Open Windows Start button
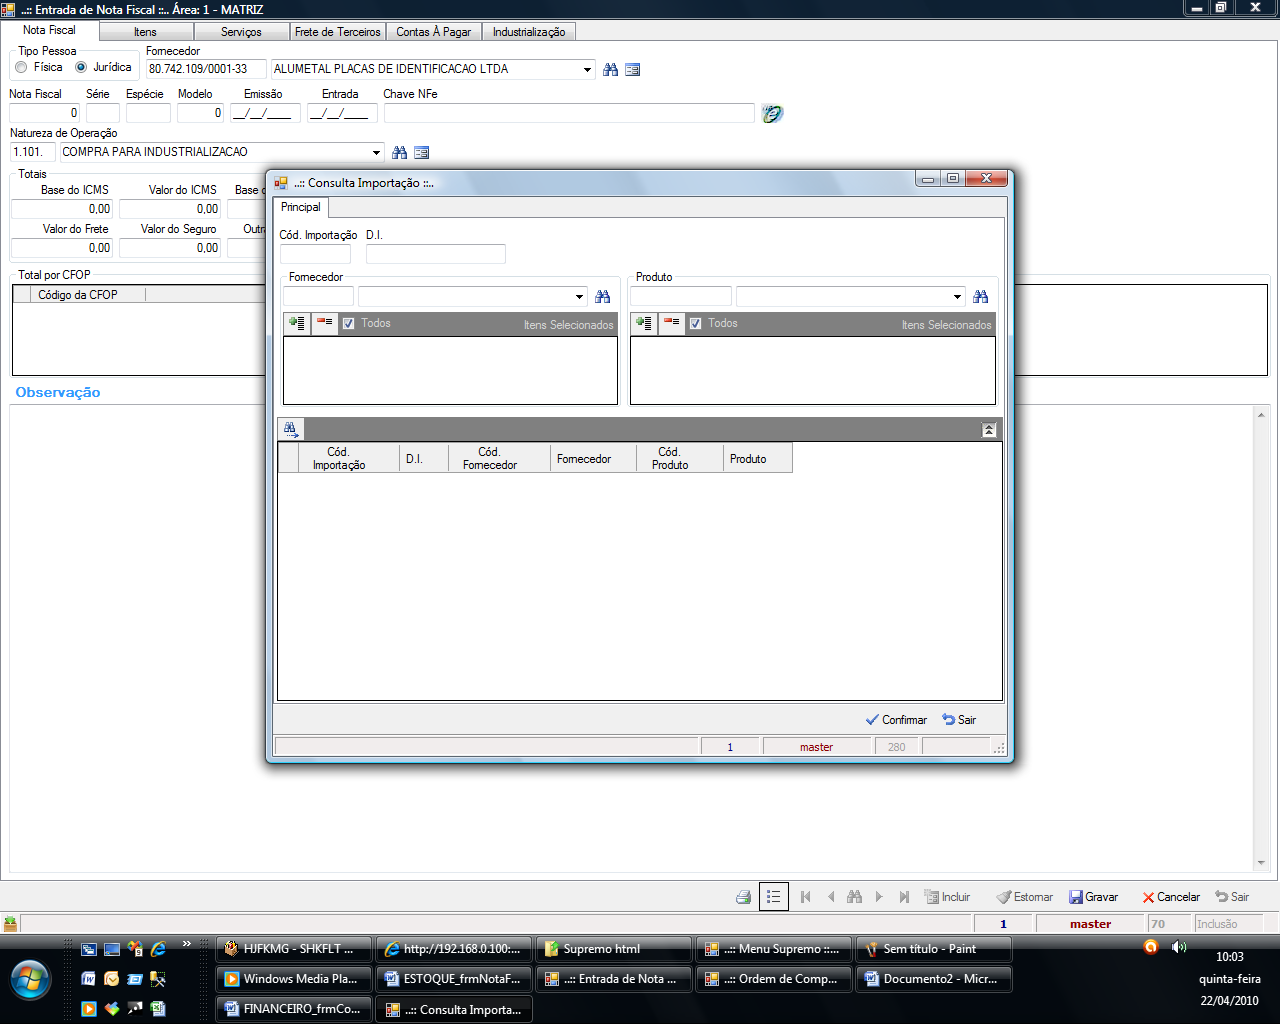Image resolution: width=1280 pixels, height=1024 pixels. [x=31, y=978]
